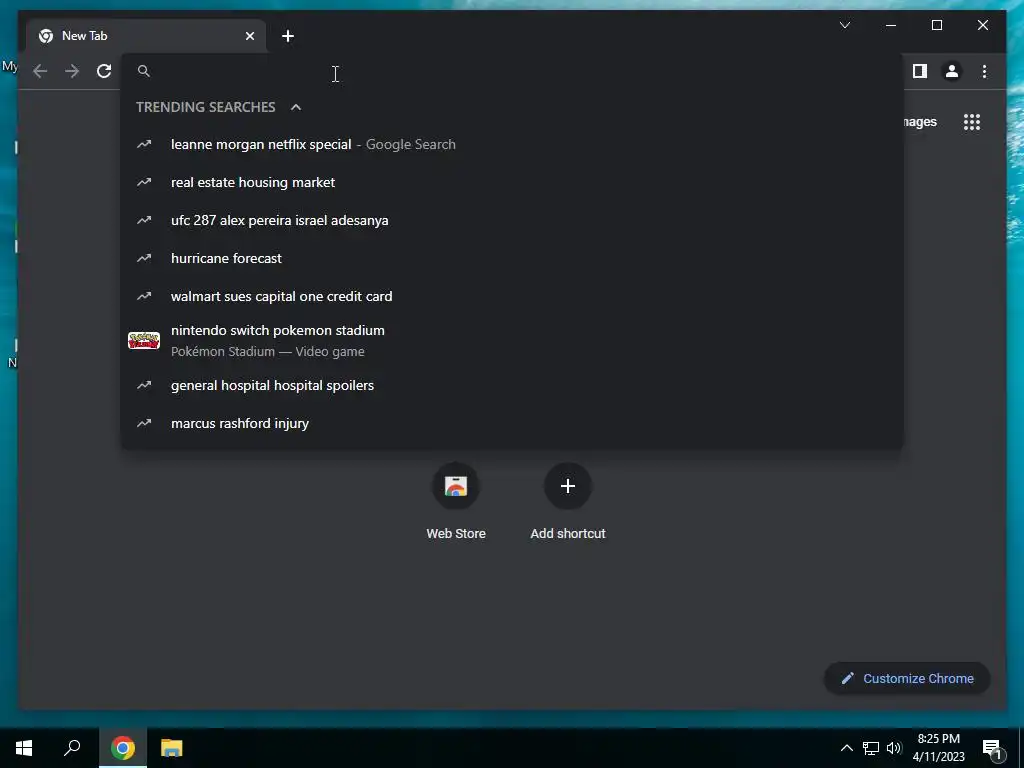The height and width of the screenshot is (768, 1024).
Task: Select 'nintendo switch pokemon stadium' suggestion
Action: point(512,340)
